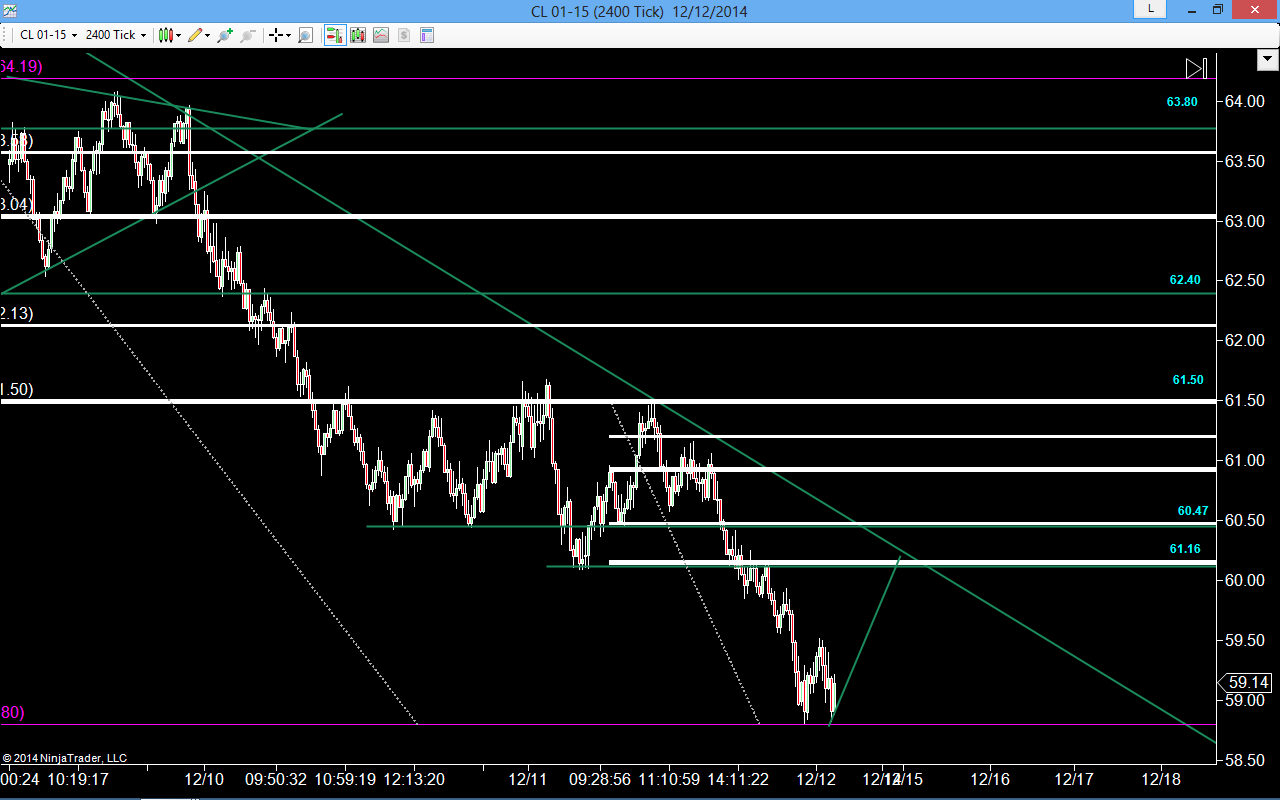The width and height of the screenshot is (1280, 800).
Task: Click the zoom in magnifier icon
Action: pos(224,35)
